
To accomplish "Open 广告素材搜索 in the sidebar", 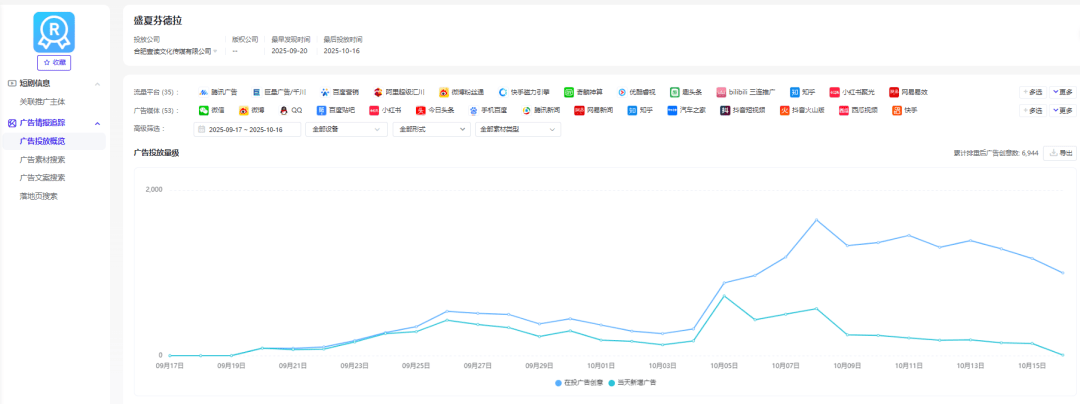I will point(43,159).
